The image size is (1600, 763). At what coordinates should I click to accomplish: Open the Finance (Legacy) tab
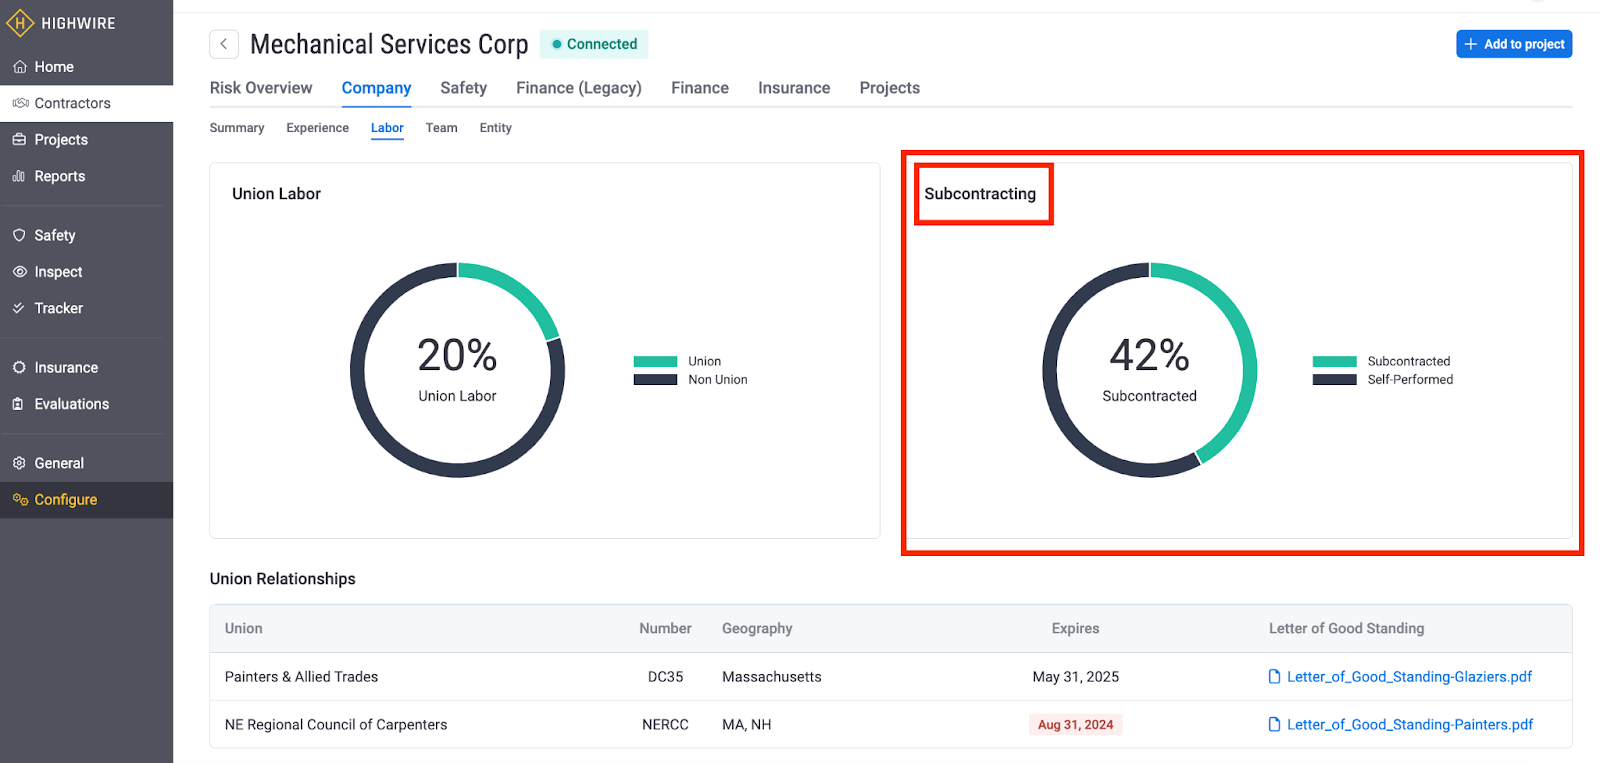click(x=578, y=88)
